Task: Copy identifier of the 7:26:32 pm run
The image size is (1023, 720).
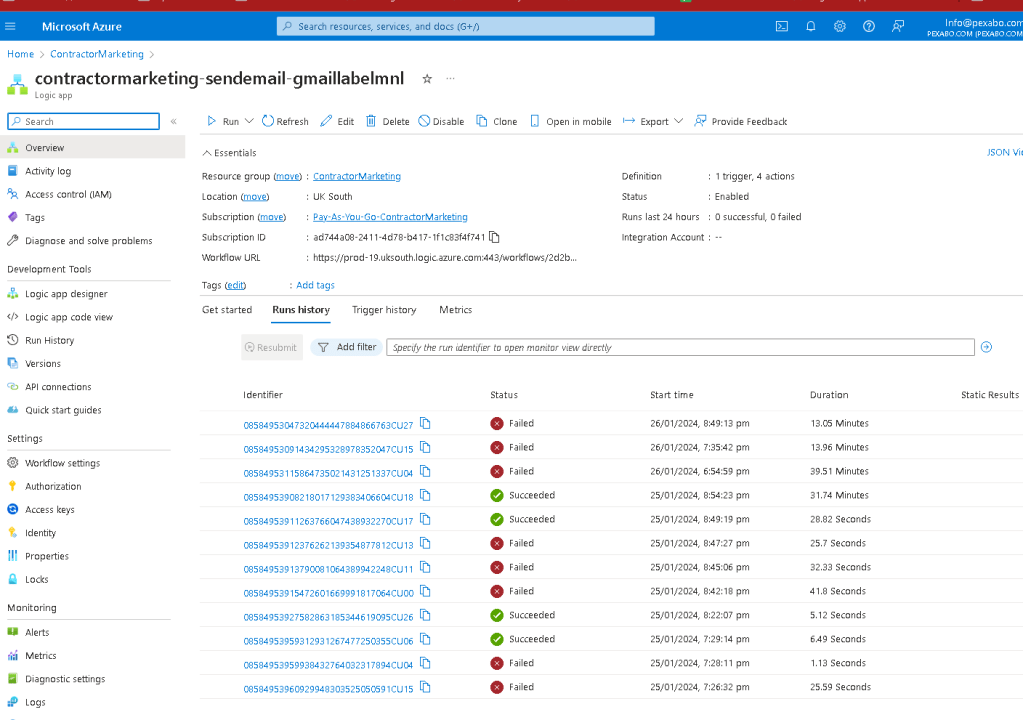Action: click(425, 687)
